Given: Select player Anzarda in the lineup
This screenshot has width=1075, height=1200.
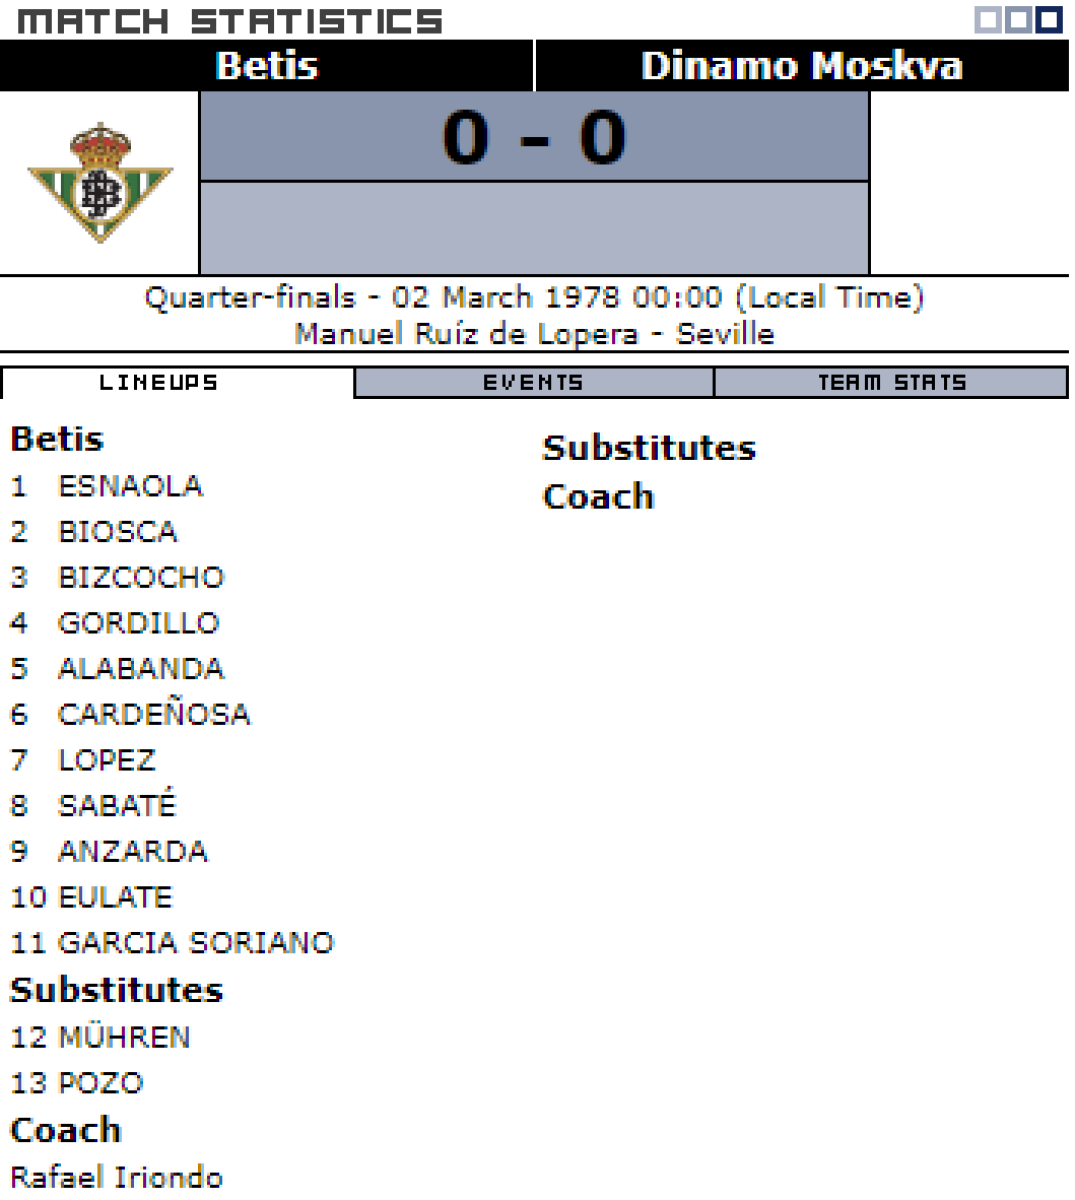Looking at the screenshot, I should coord(133,851).
